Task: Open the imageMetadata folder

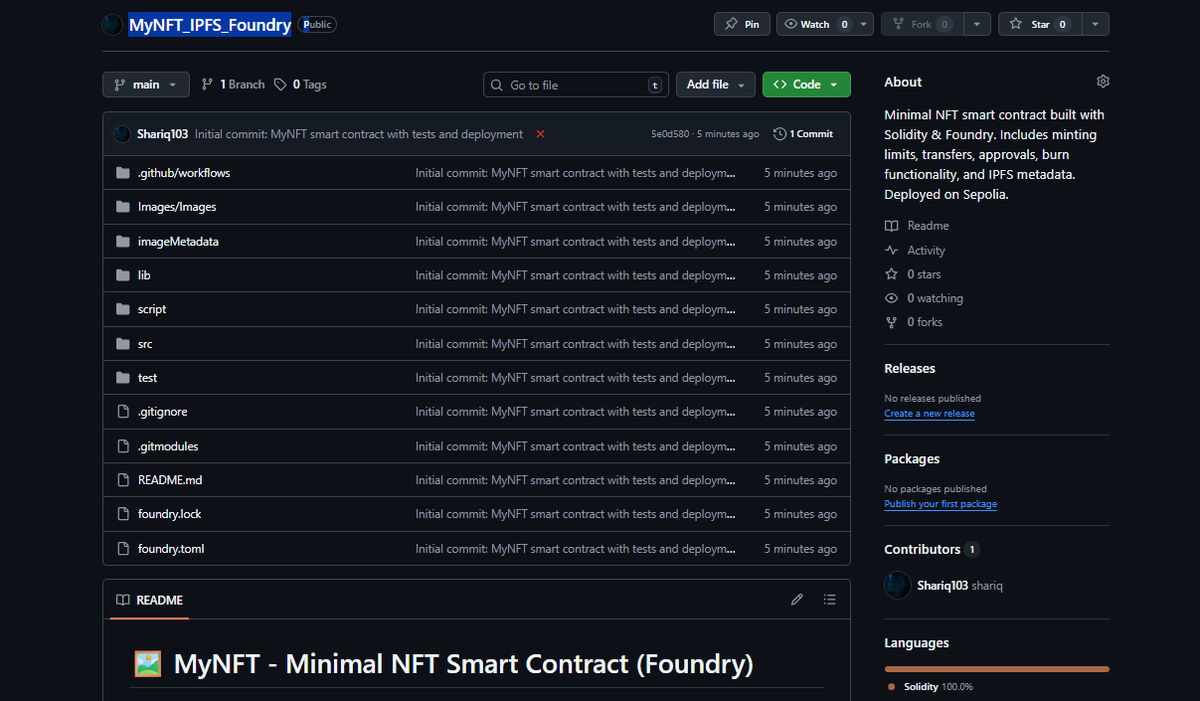Action: click(x=178, y=241)
